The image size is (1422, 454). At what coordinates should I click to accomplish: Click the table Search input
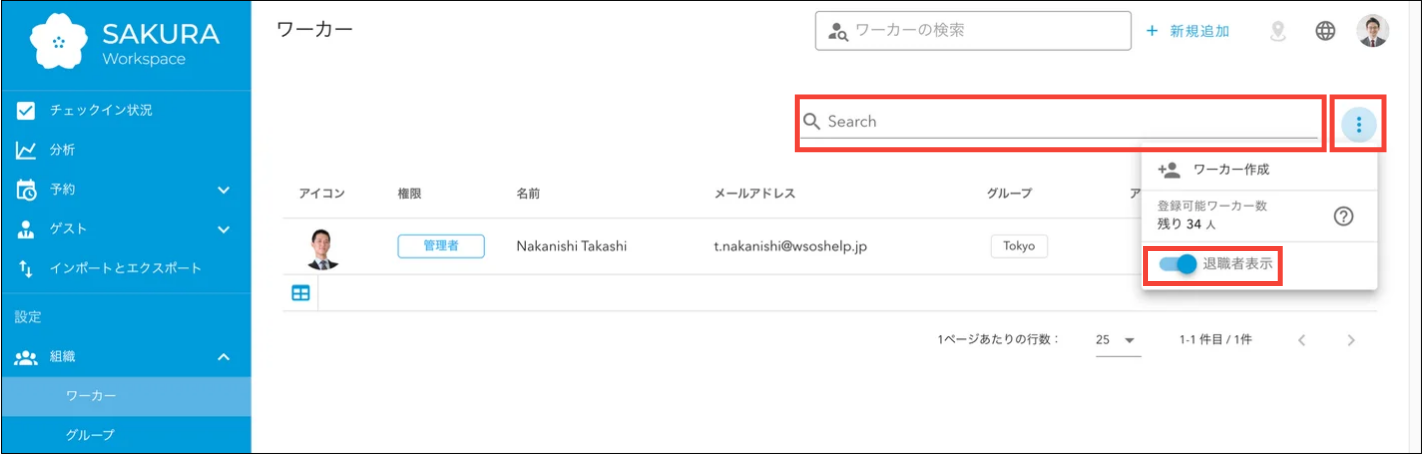[1060, 122]
